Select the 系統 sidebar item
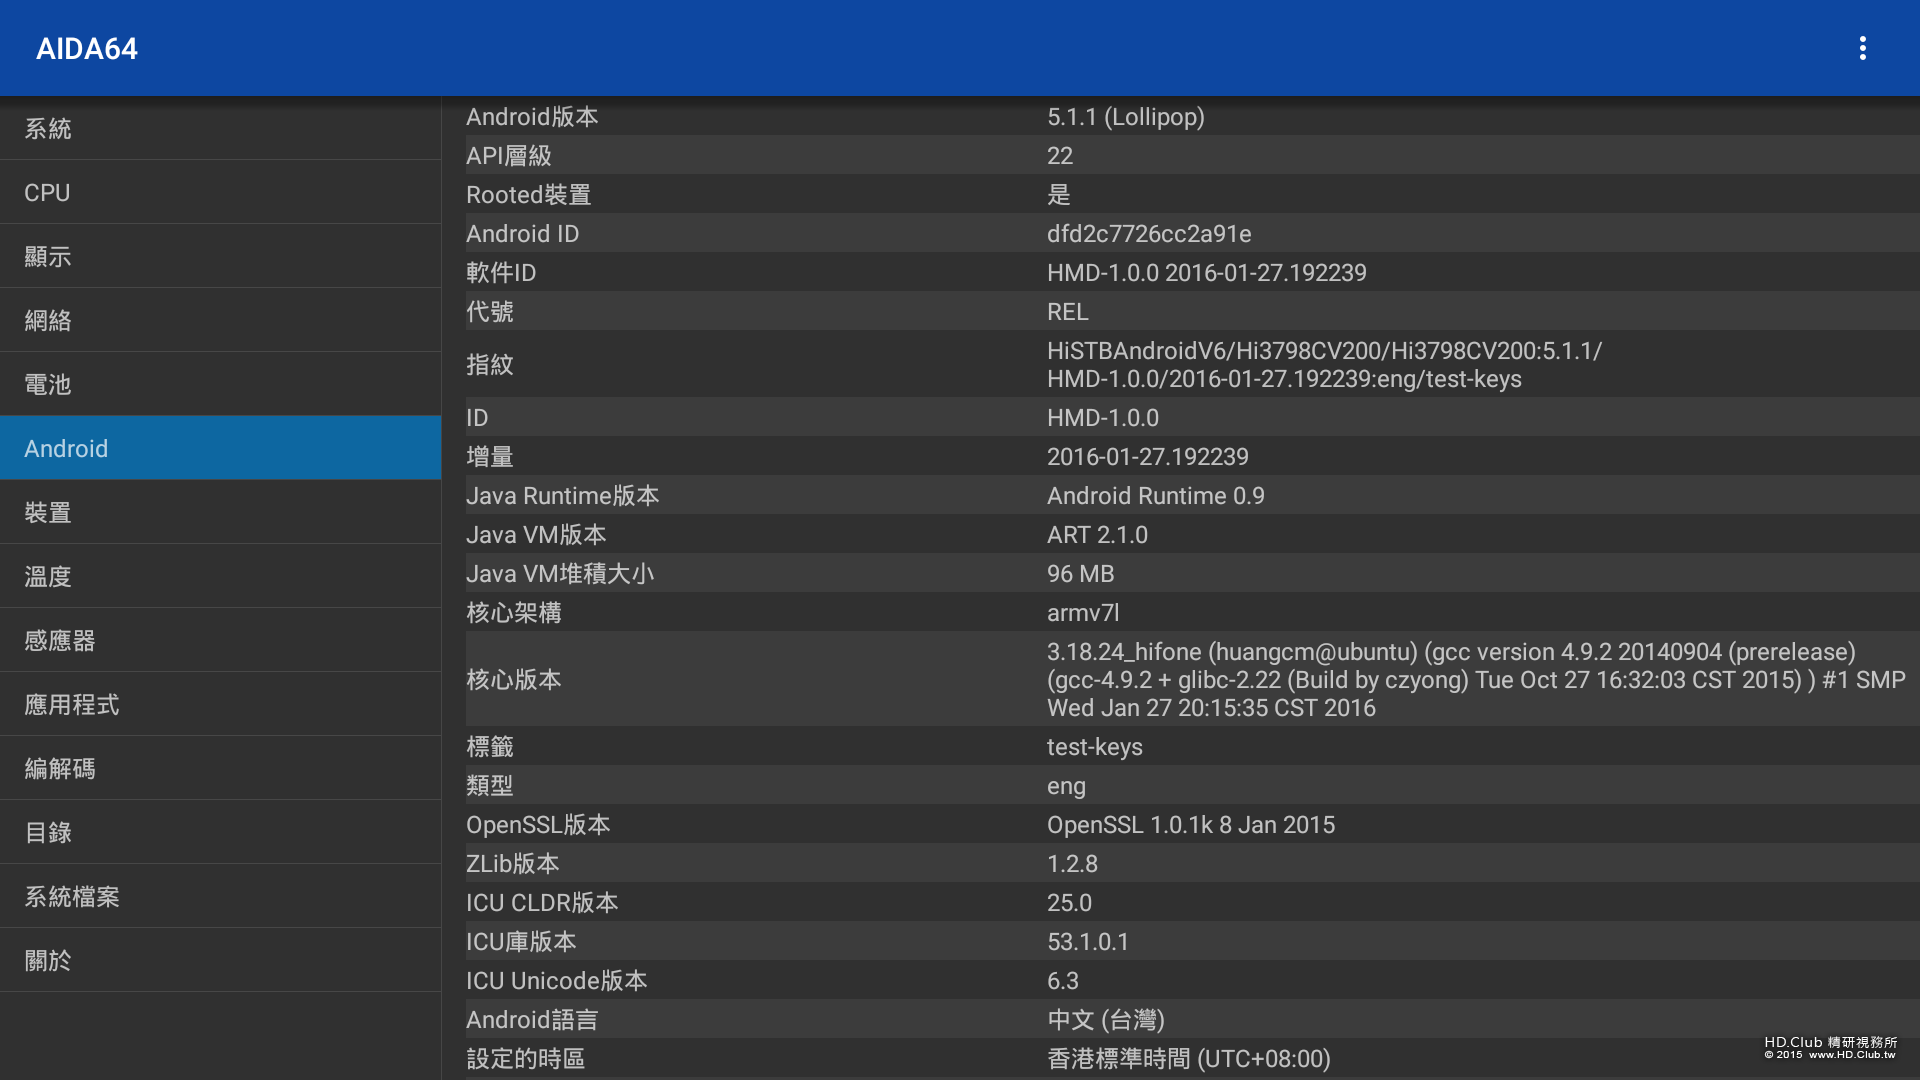Viewport: 1920px width, 1080px height. 220,129
